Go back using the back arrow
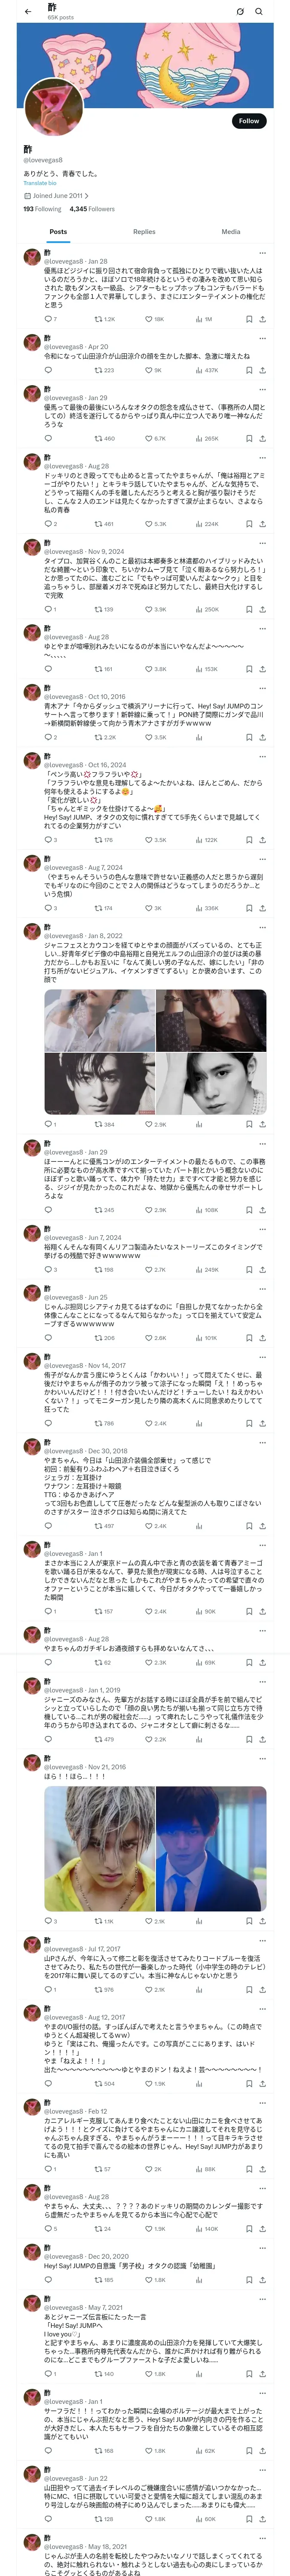Image resolution: width=290 pixels, height=2576 pixels. coord(27,11)
